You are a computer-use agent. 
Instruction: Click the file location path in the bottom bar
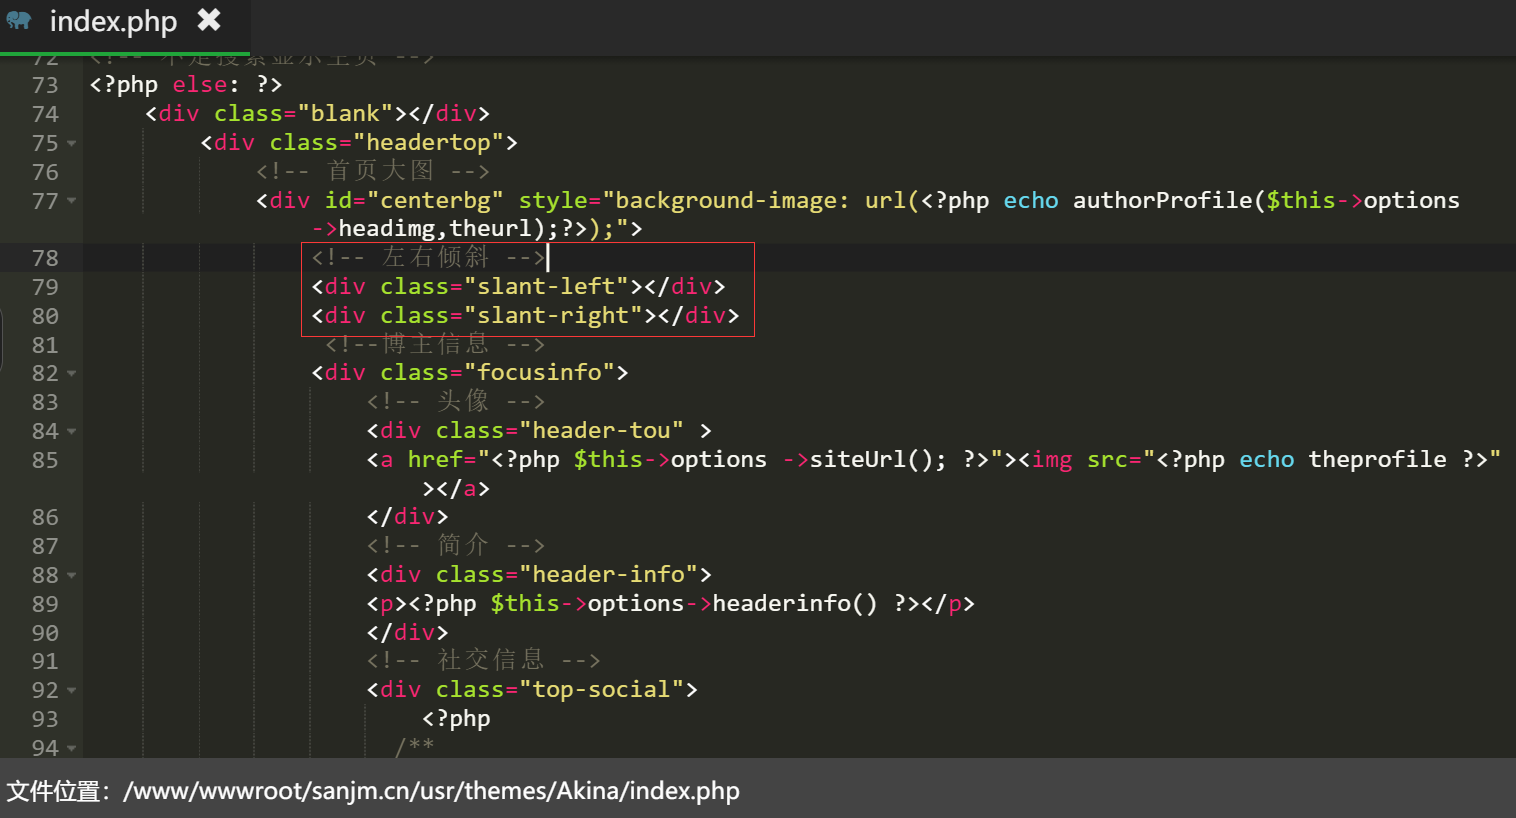tap(431, 791)
